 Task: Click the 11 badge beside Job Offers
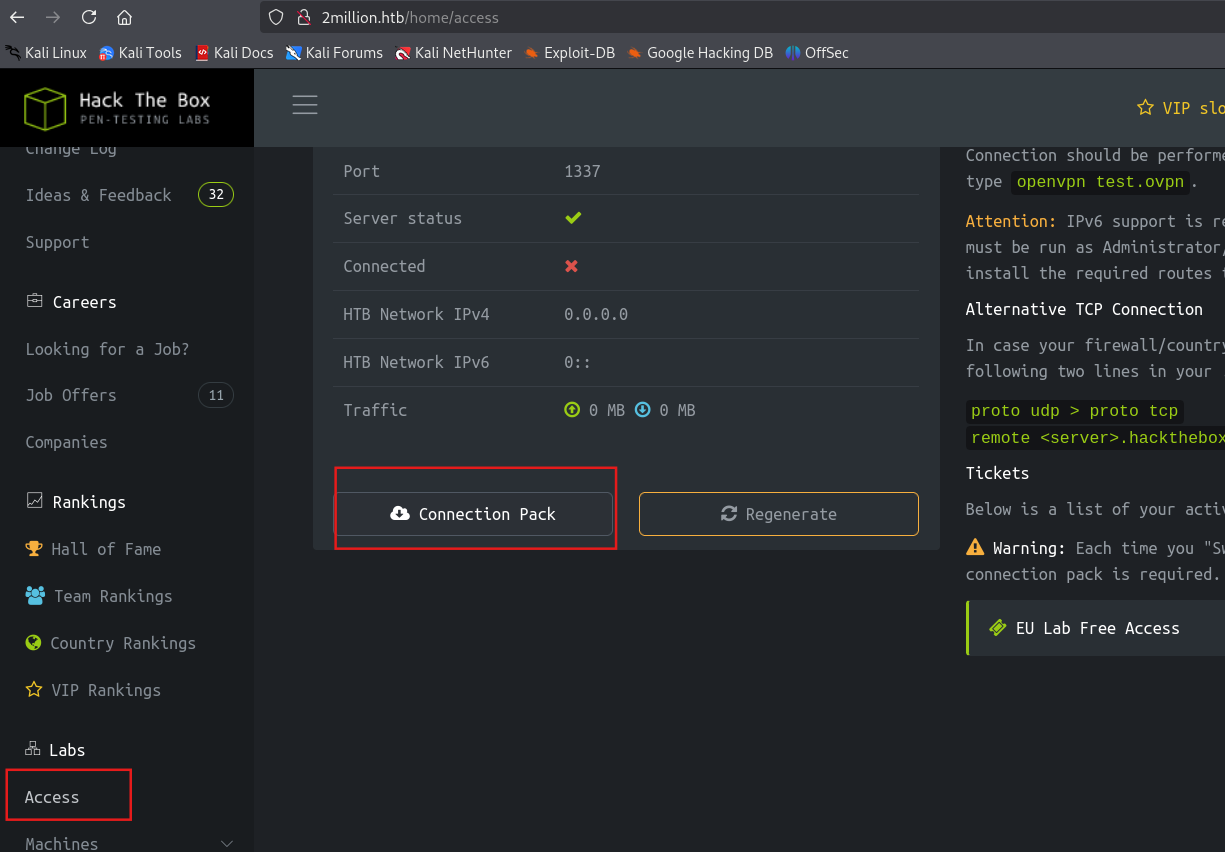[216, 395]
